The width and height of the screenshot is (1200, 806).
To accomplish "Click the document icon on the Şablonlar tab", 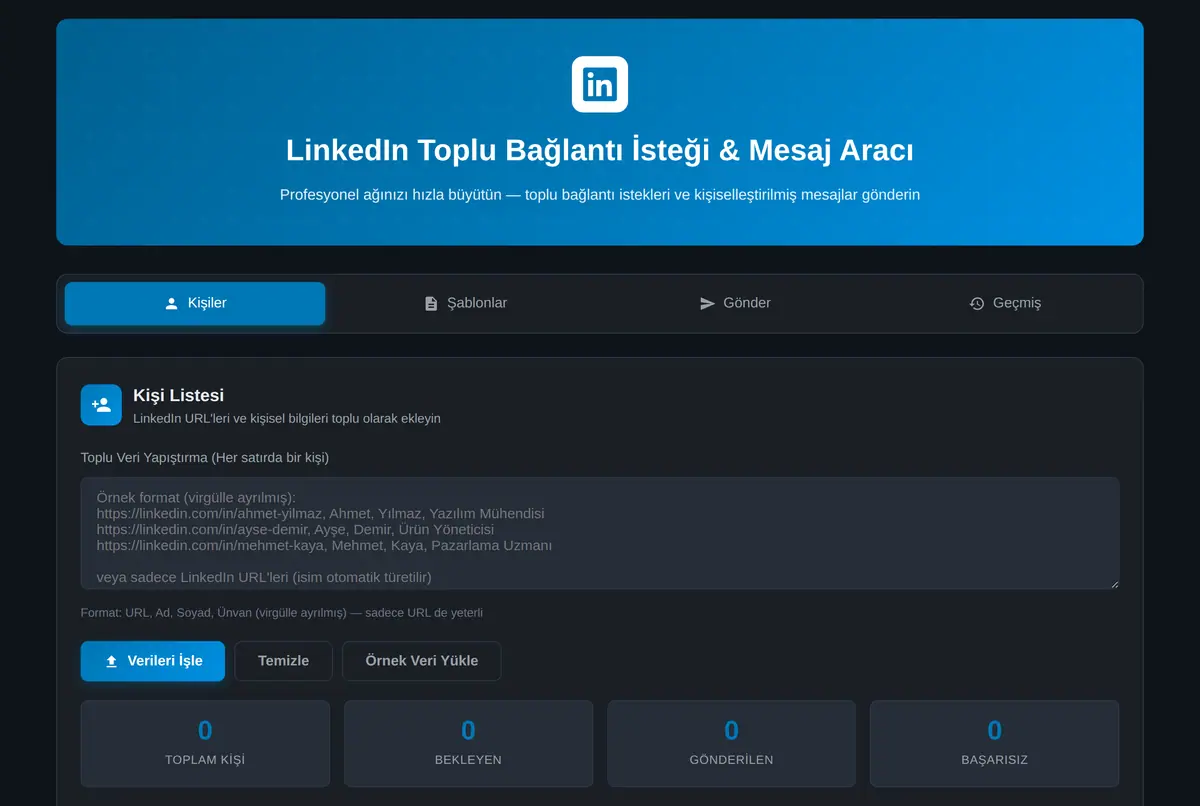I will pyautogui.click(x=431, y=303).
